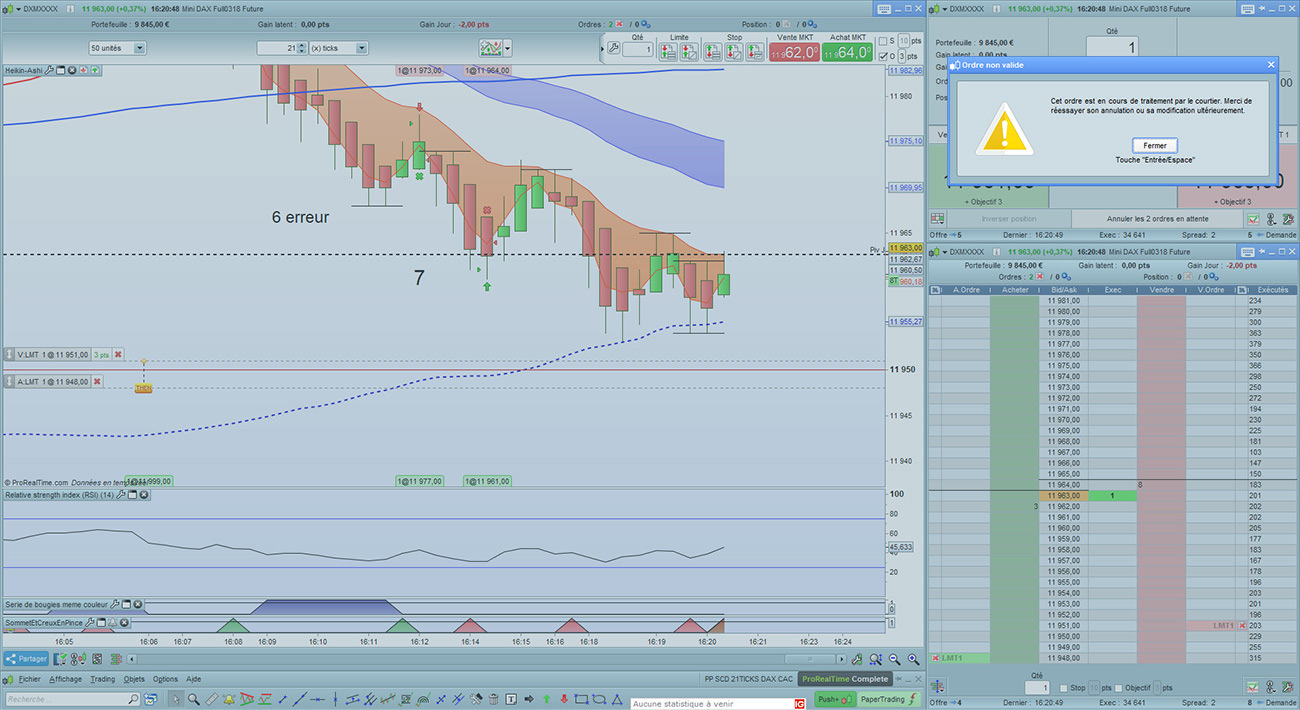Open Heikin-Ashi settings wrench icon

(x=48, y=71)
